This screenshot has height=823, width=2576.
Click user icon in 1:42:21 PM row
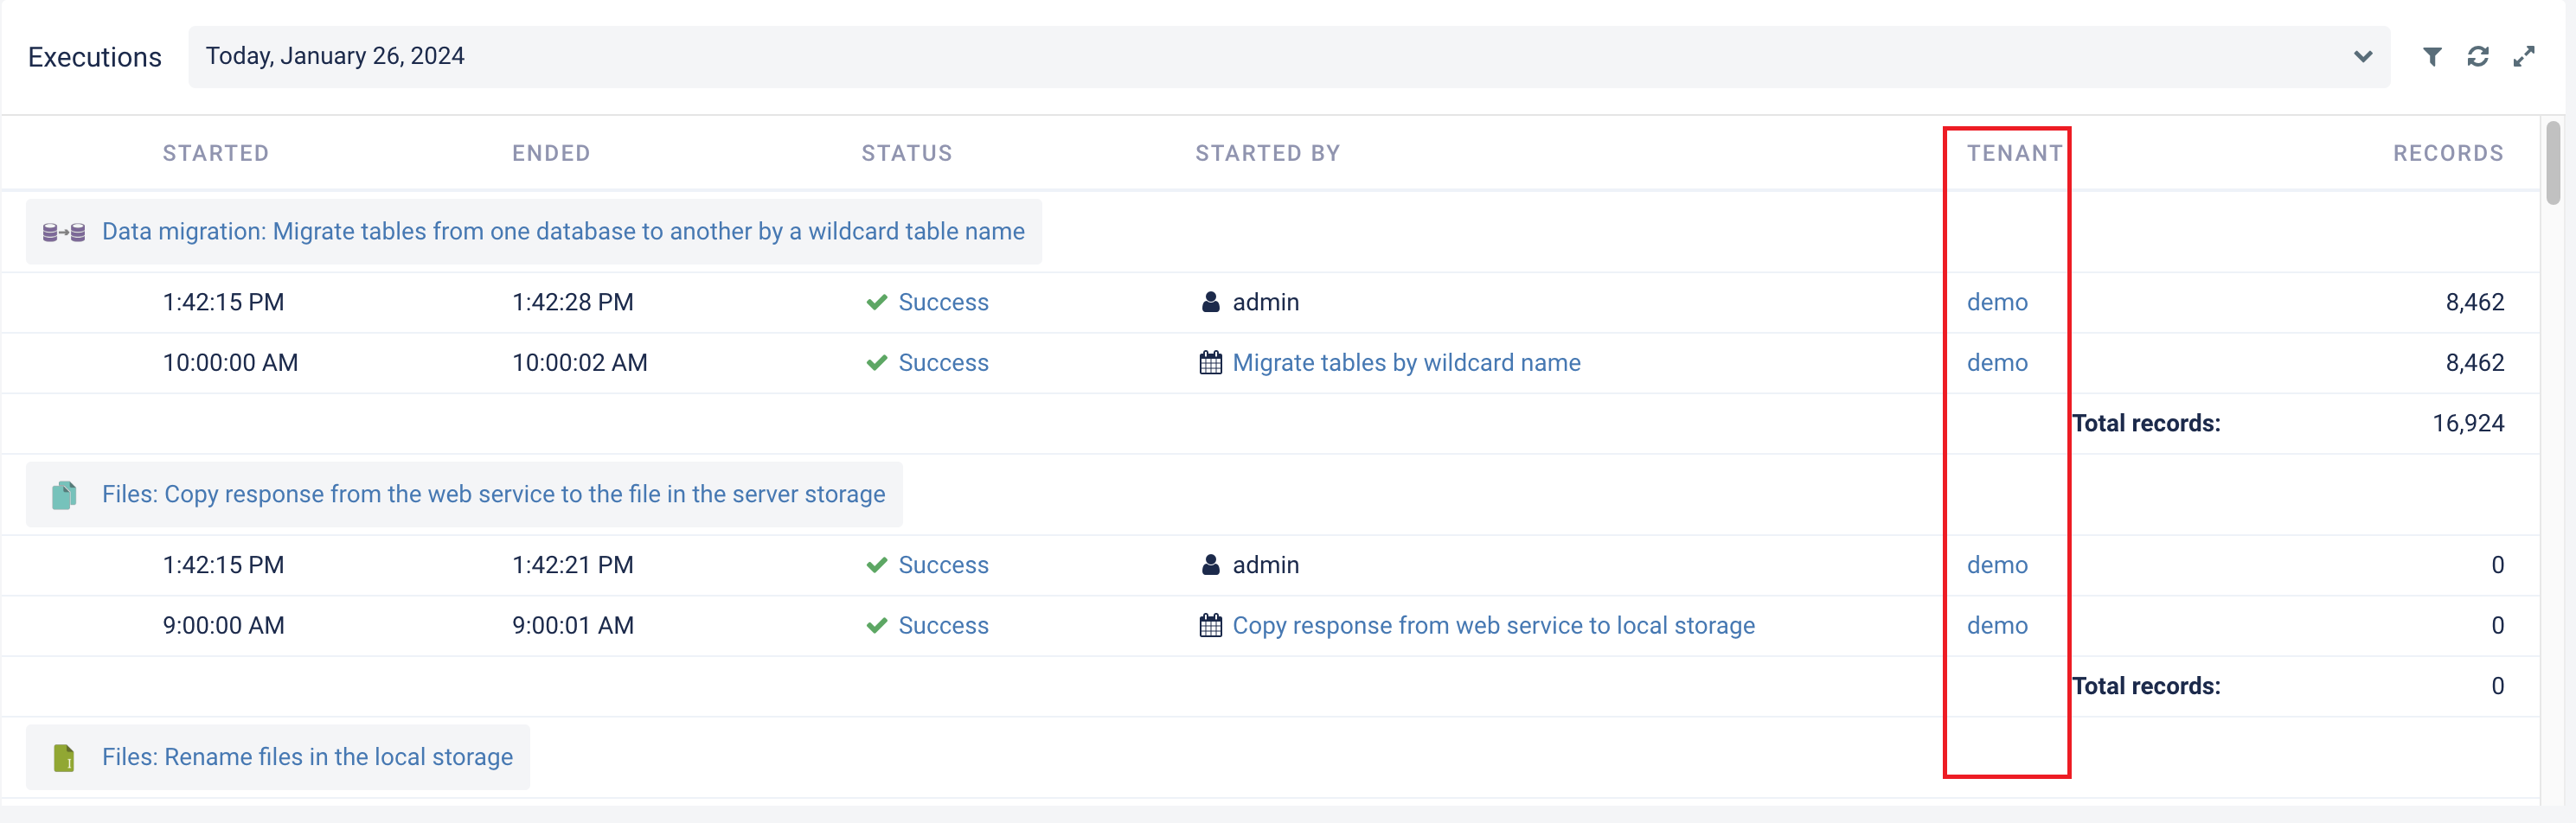click(1210, 565)
